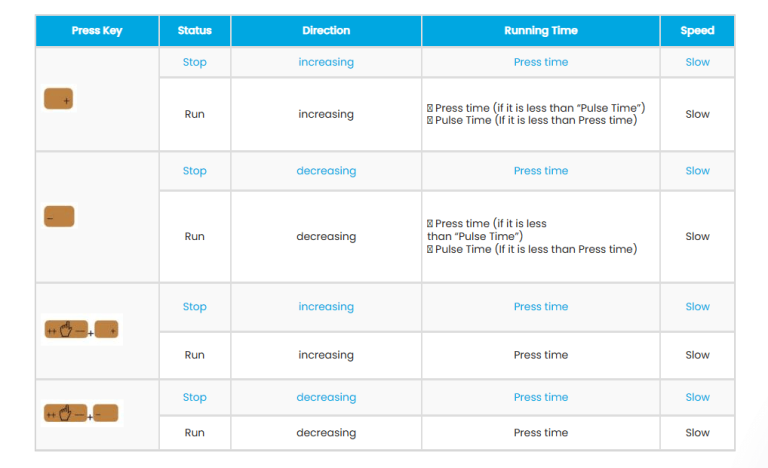Viewport: 768px width, 468px height.
Task: Click the Press Key column header
Action: click(97, 31)
